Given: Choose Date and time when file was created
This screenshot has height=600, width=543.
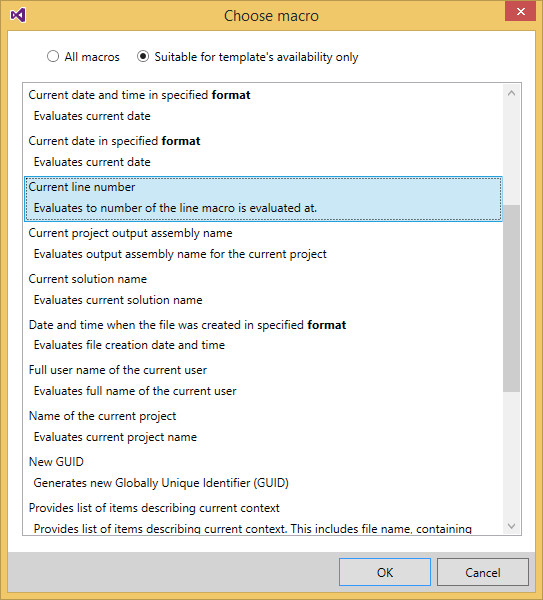Looking at the screenshot, I should [x=263, y=335].
